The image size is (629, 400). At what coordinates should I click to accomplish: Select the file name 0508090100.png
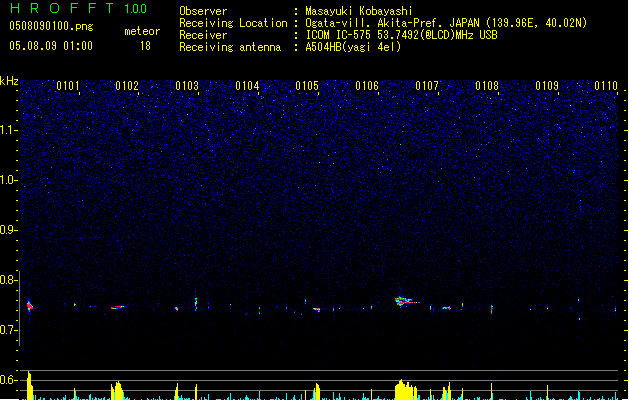51,26
